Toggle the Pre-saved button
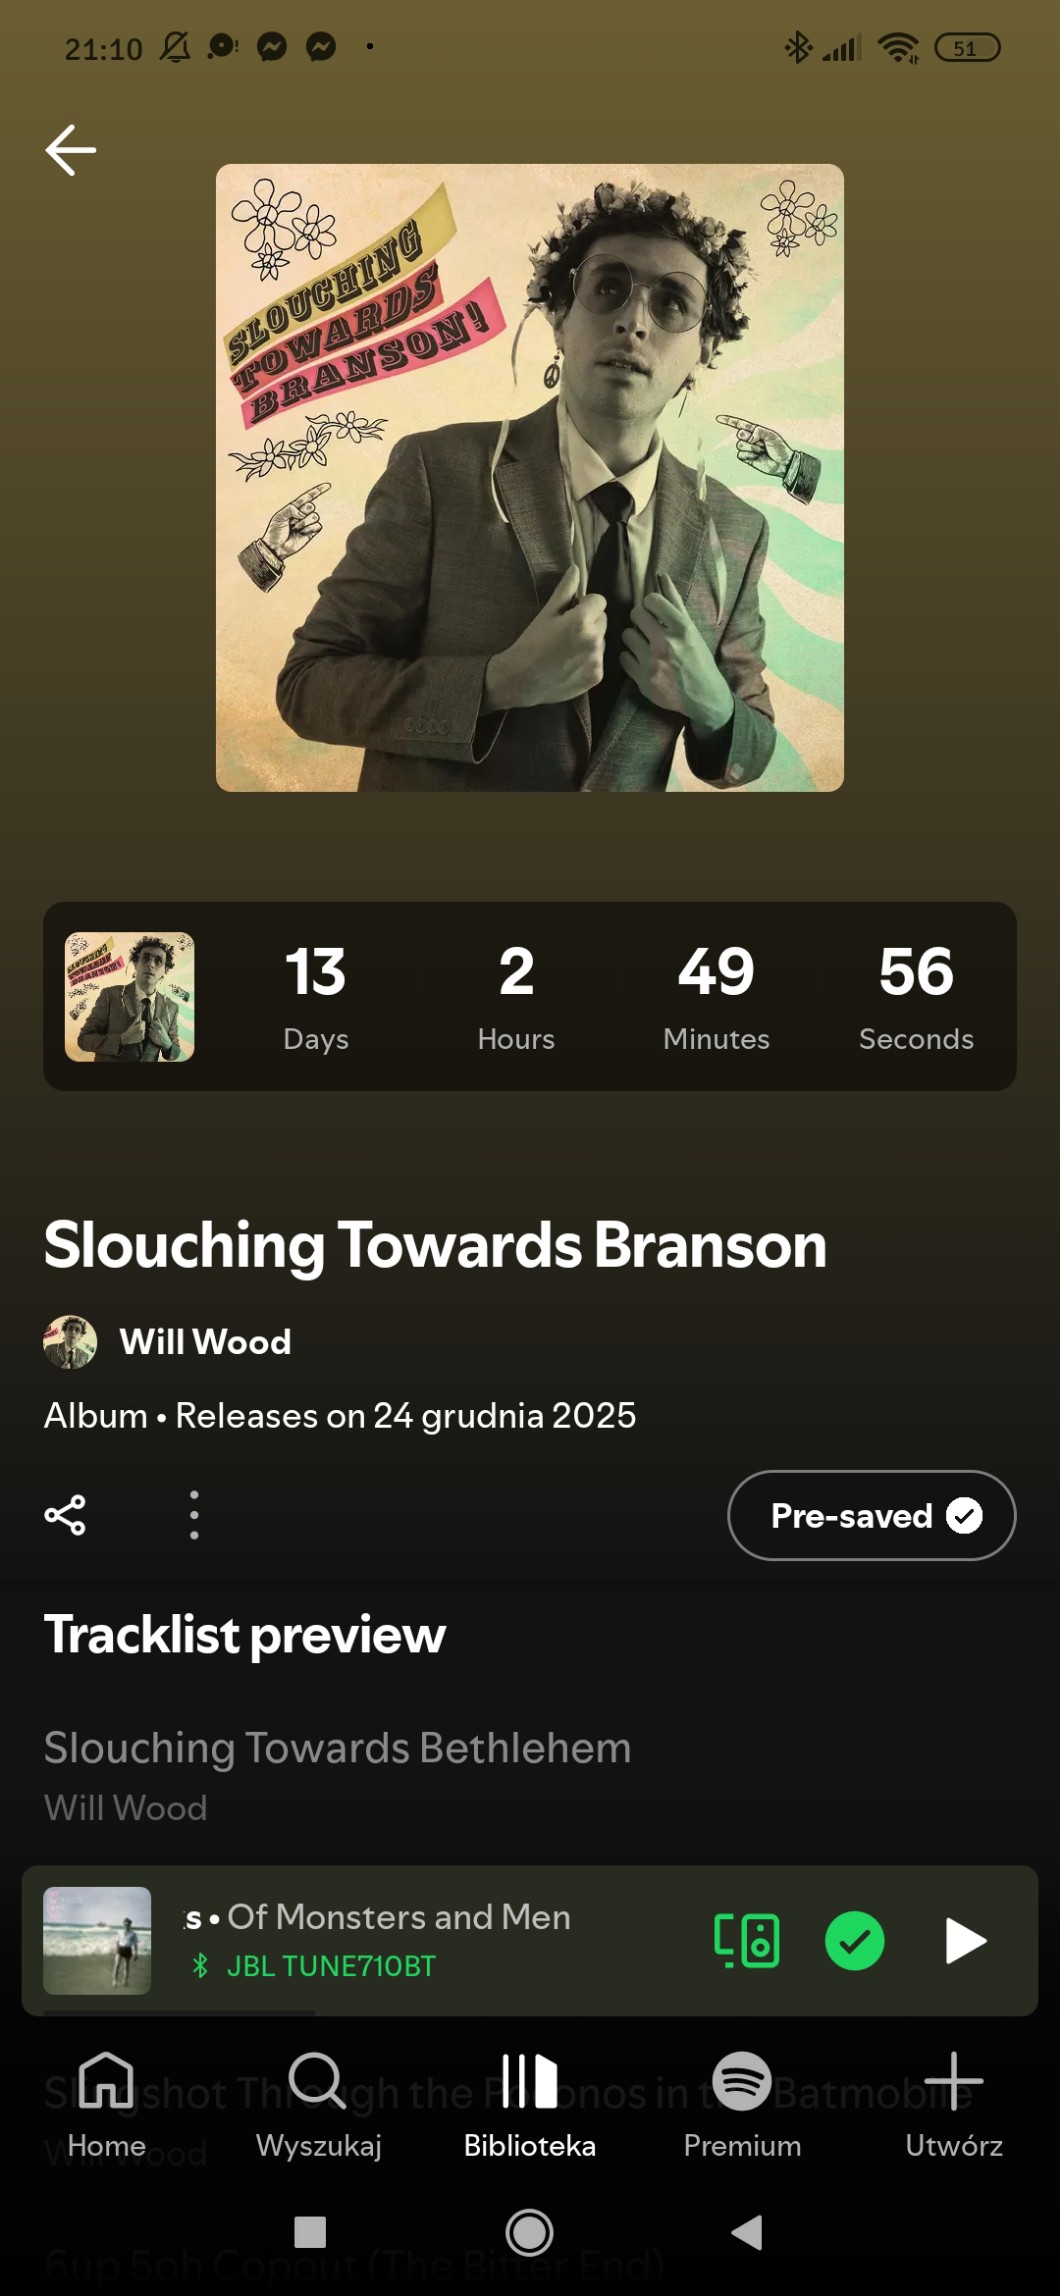The image size is (1060, 2296). pos(871,1515)
